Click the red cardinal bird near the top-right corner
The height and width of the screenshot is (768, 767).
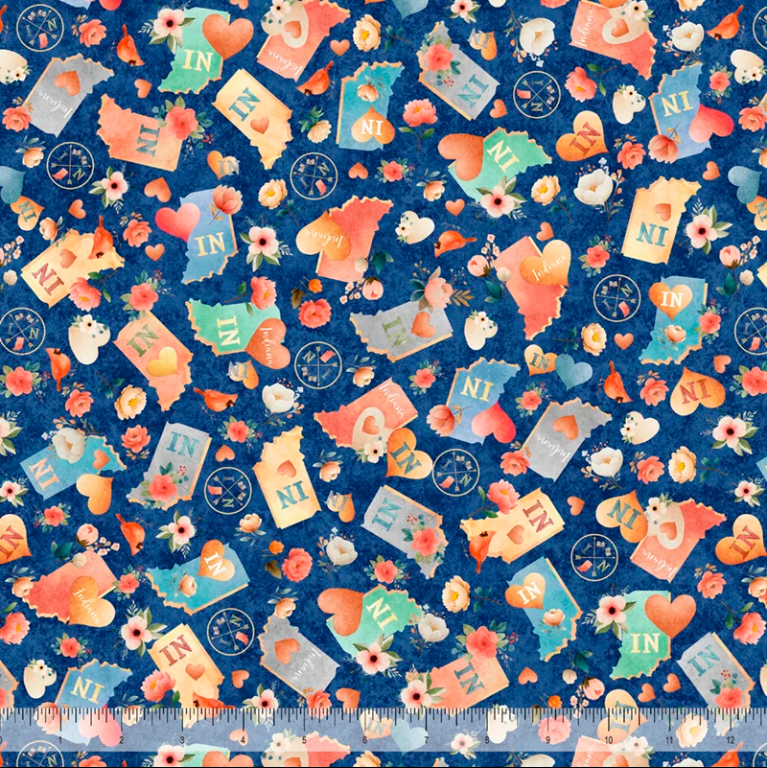click(736, 23)
